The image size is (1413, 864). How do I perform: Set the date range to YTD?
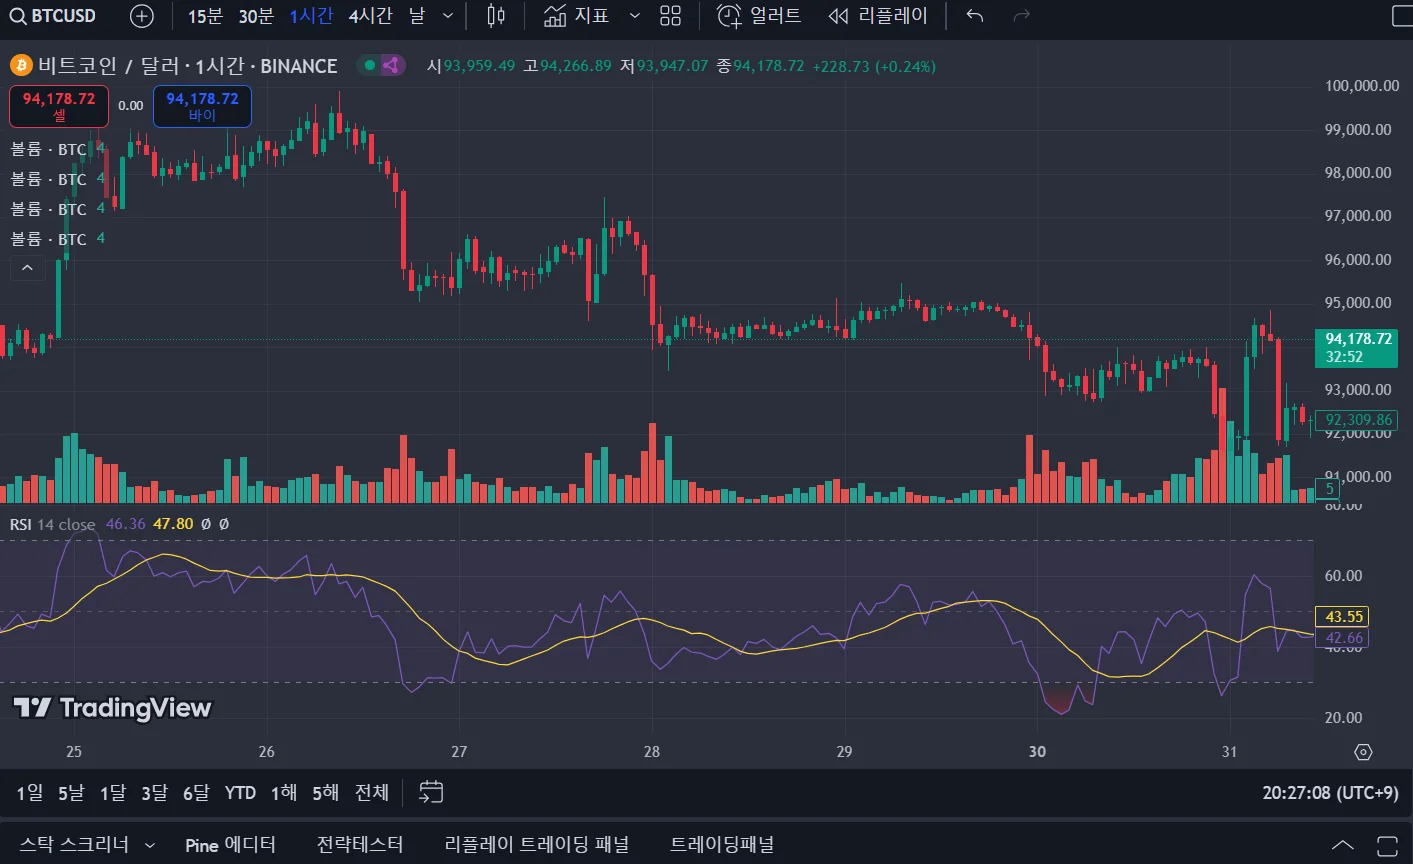point(240,792)
